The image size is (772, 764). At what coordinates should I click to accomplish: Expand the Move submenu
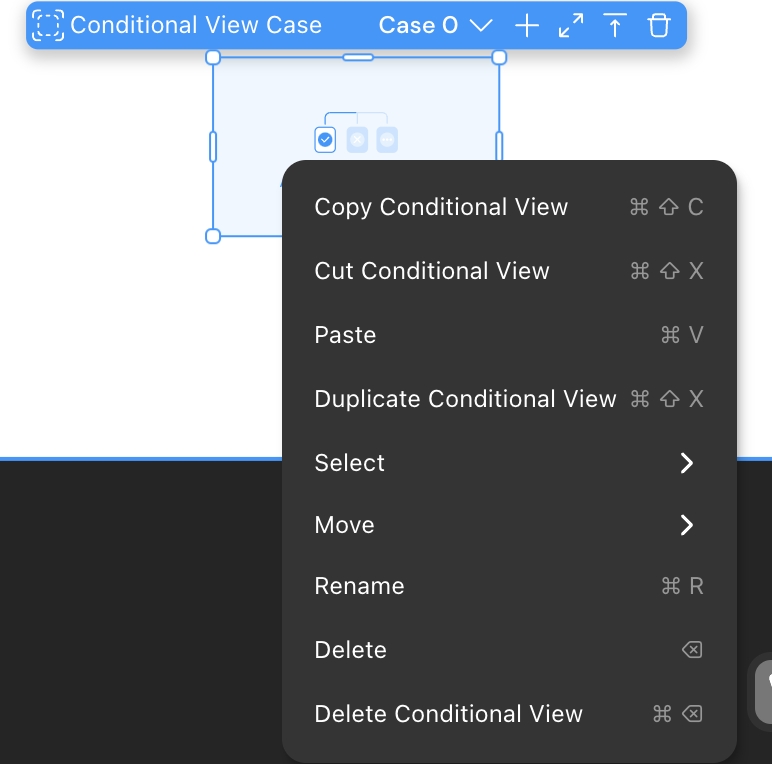pyautogui.click(x=509, y=525)
